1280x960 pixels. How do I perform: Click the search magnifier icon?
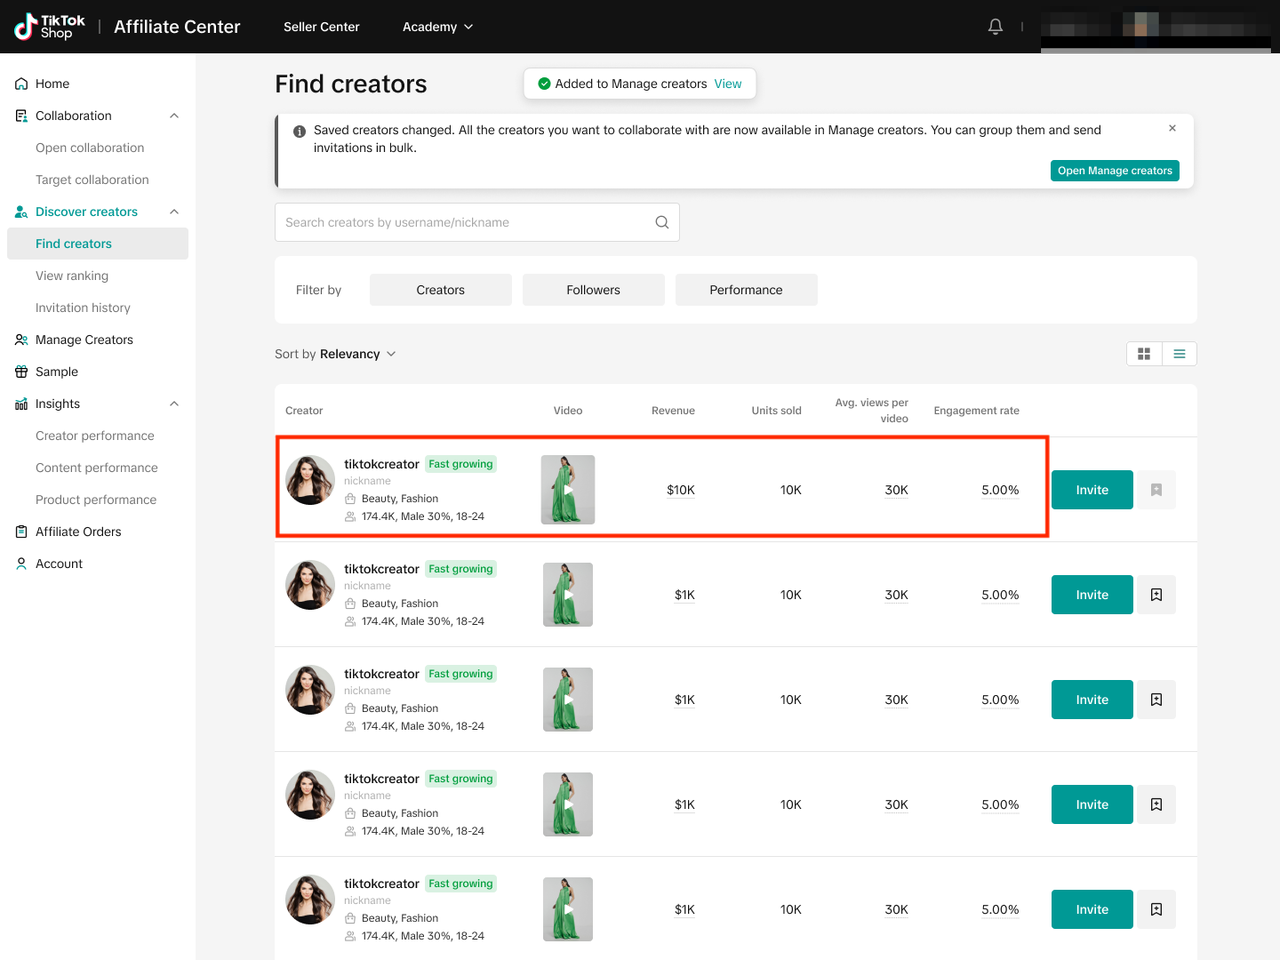pos(662,223)
